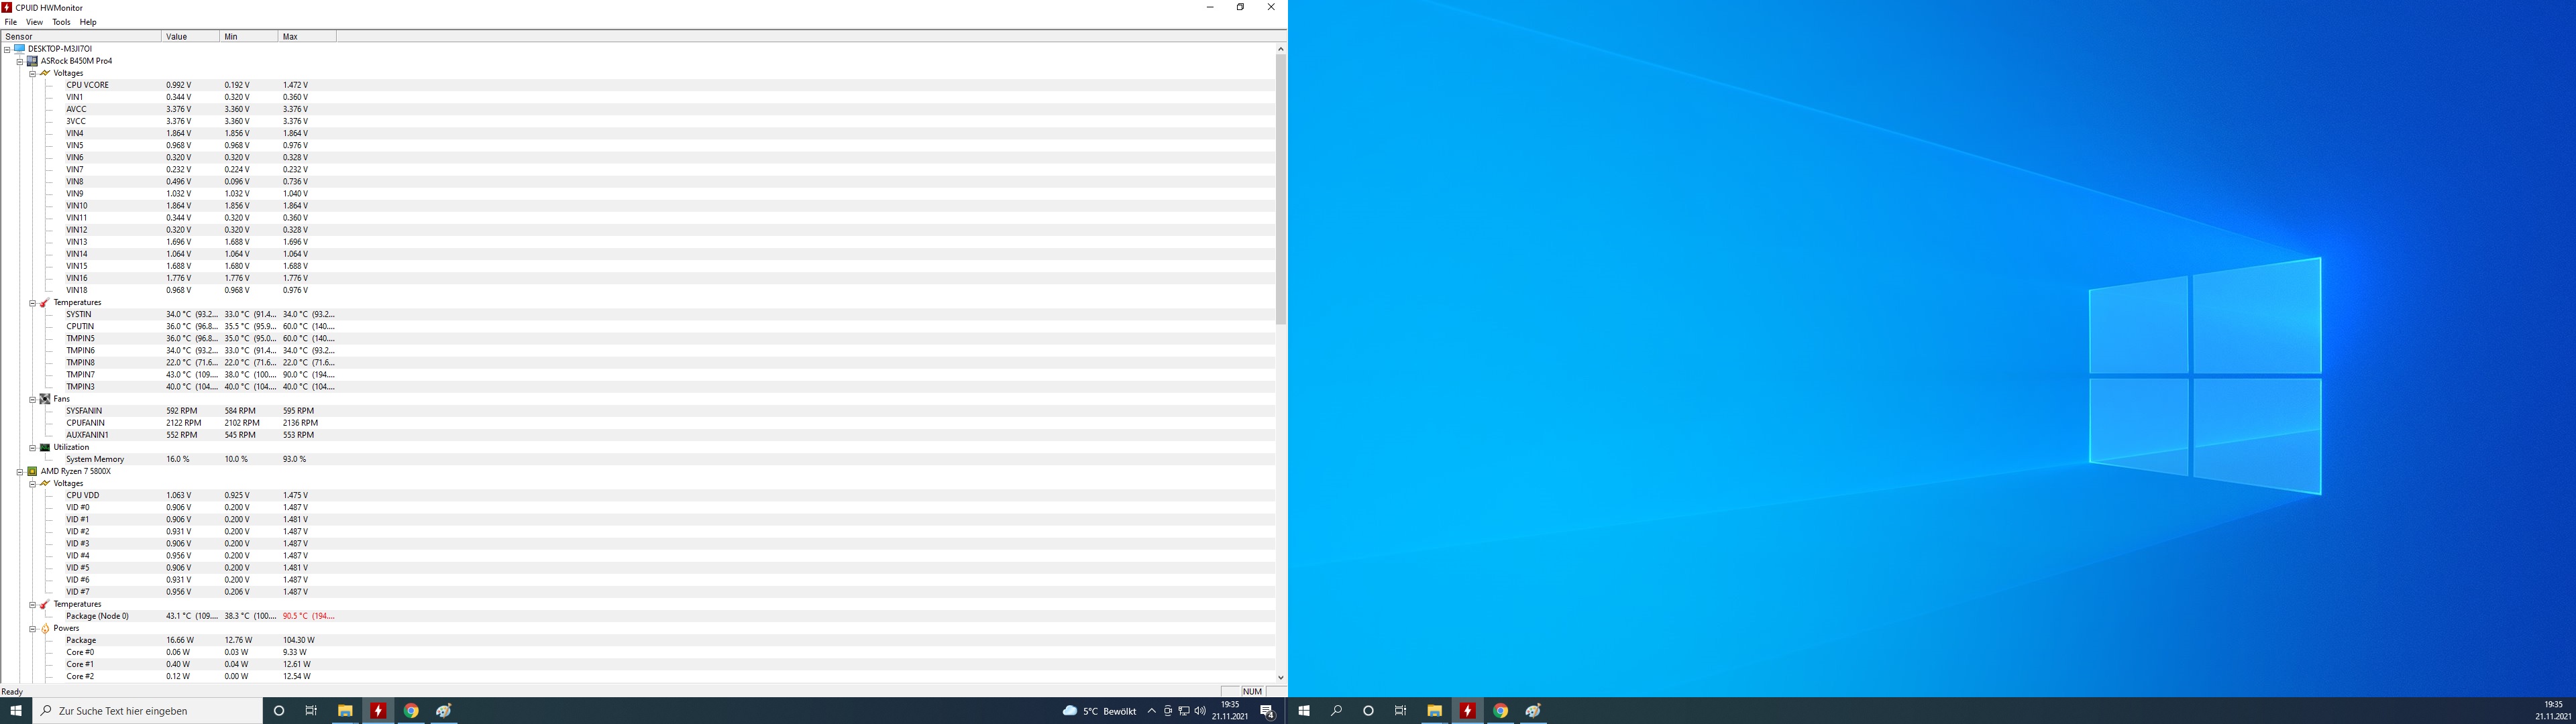Click the ASRock B450M Pro4 motherboard icon
2576x724 pixels.
32,61
